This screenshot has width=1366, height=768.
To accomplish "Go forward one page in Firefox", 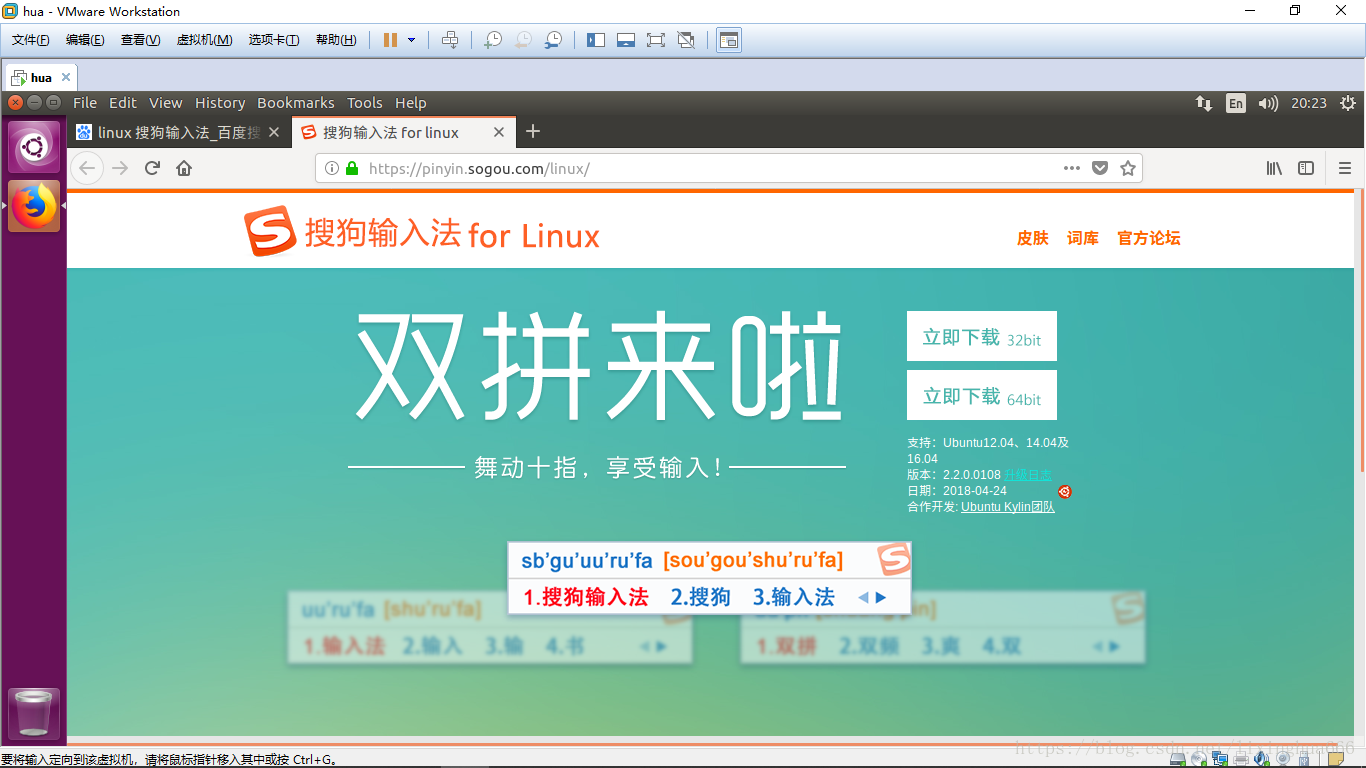I will tap(120, 168).
